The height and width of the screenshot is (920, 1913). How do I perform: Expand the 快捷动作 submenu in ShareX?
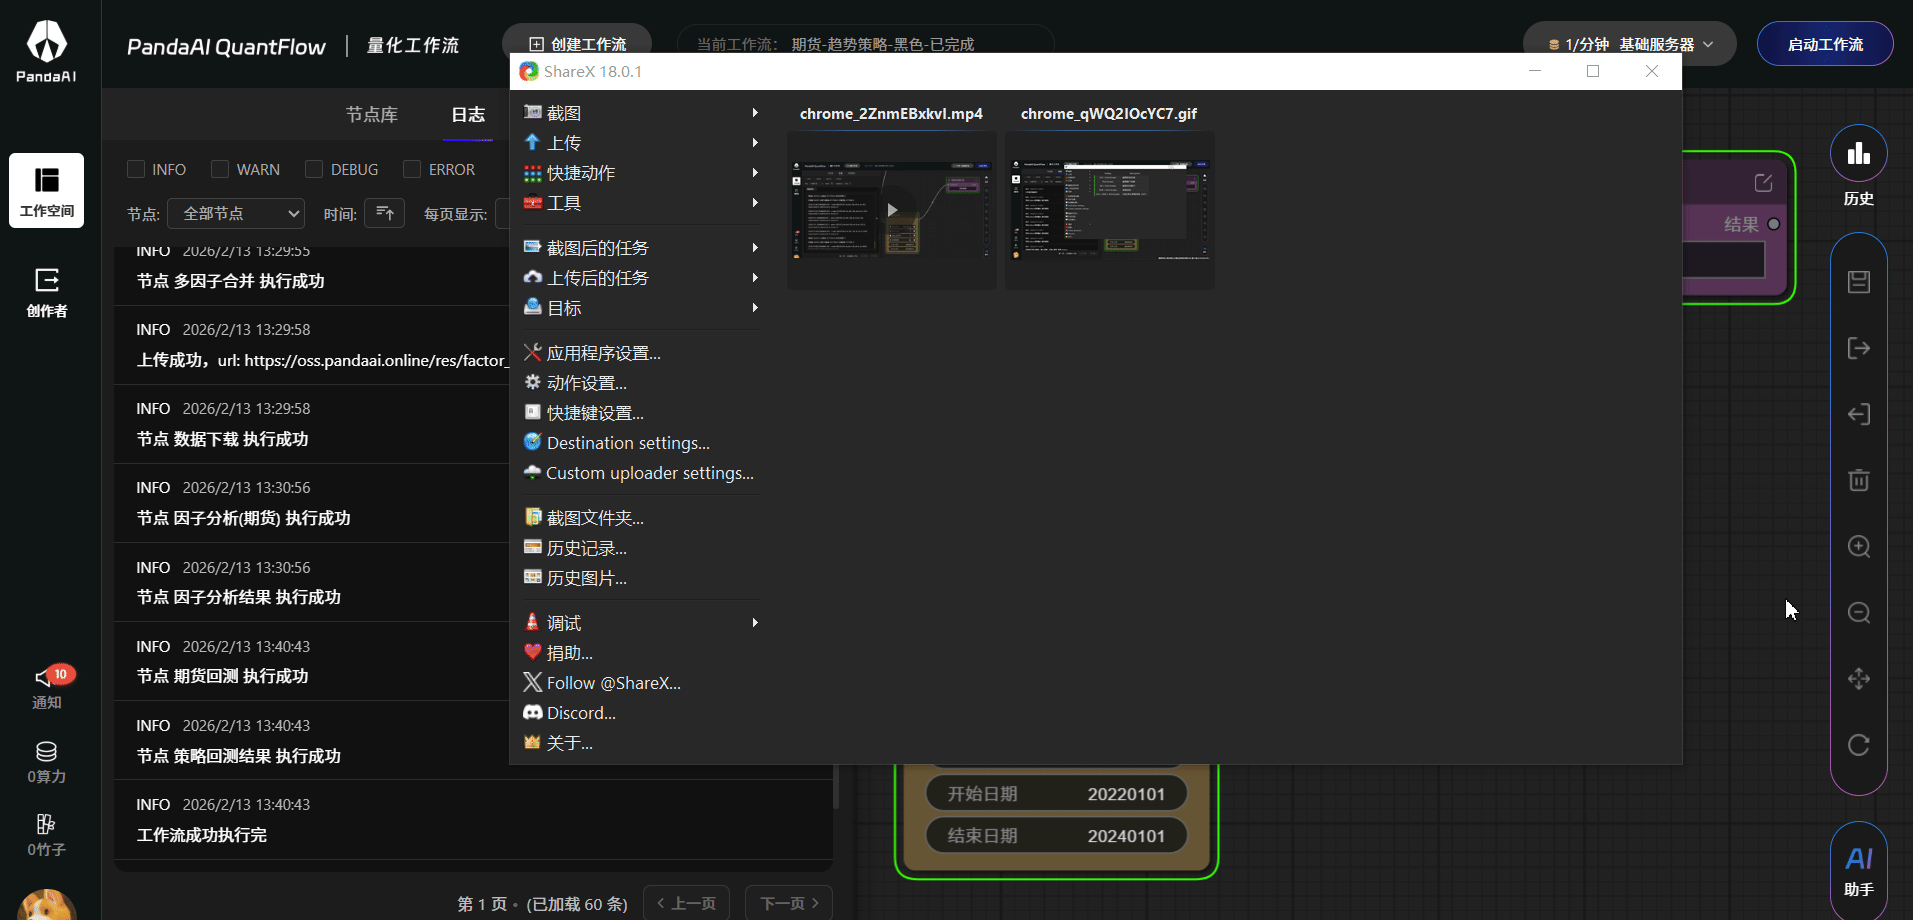641,173
